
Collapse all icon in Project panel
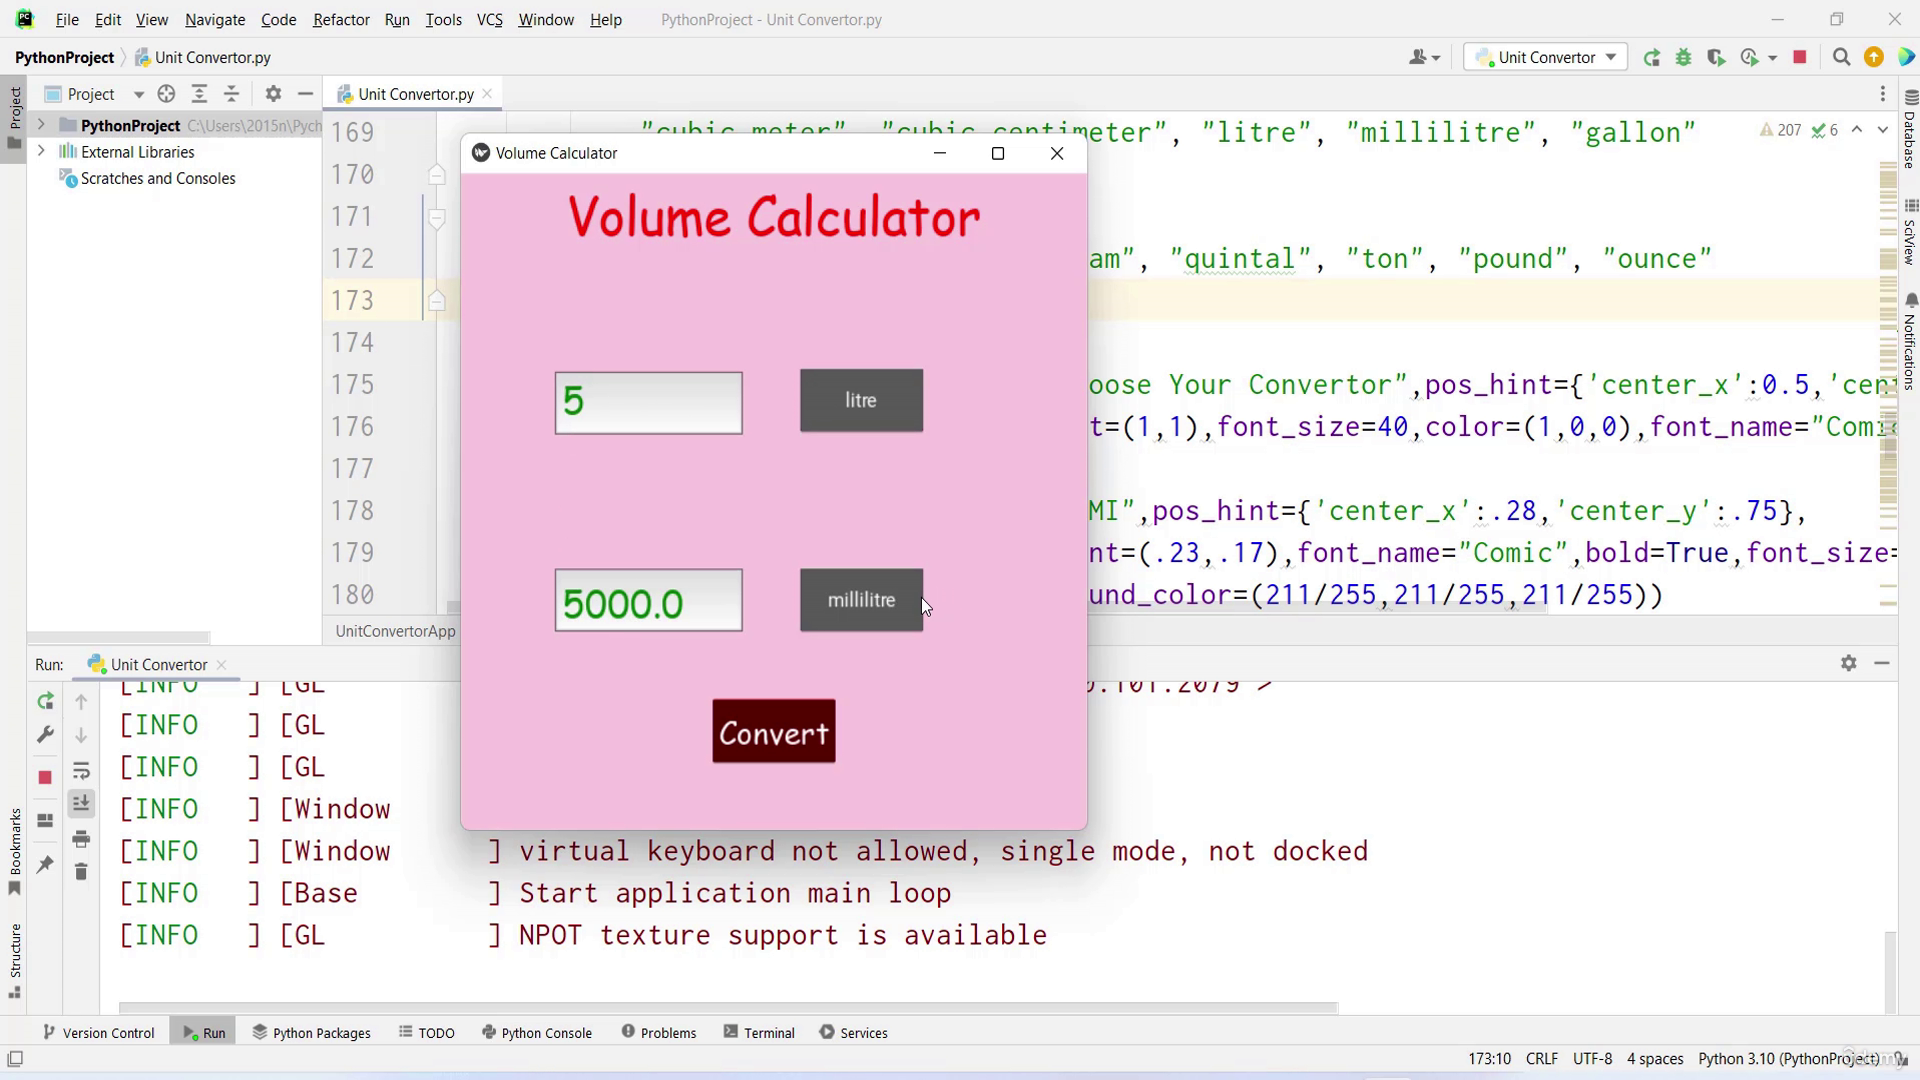click(x=231, y=94)
